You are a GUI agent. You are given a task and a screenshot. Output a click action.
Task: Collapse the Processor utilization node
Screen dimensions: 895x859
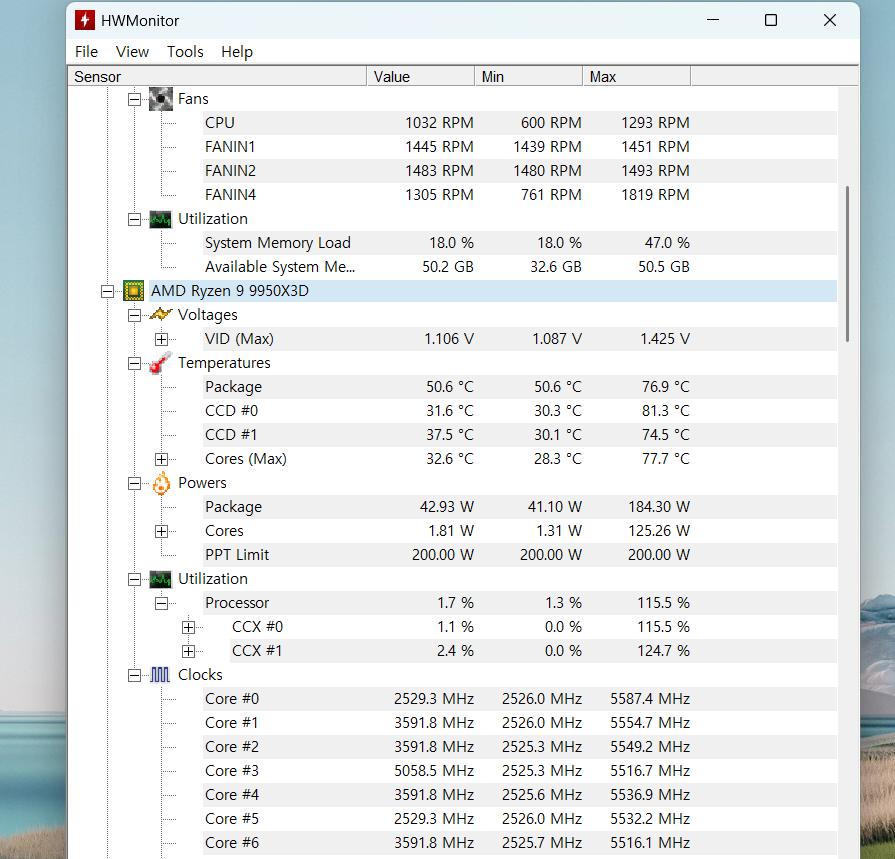click(x=162, y=603)
